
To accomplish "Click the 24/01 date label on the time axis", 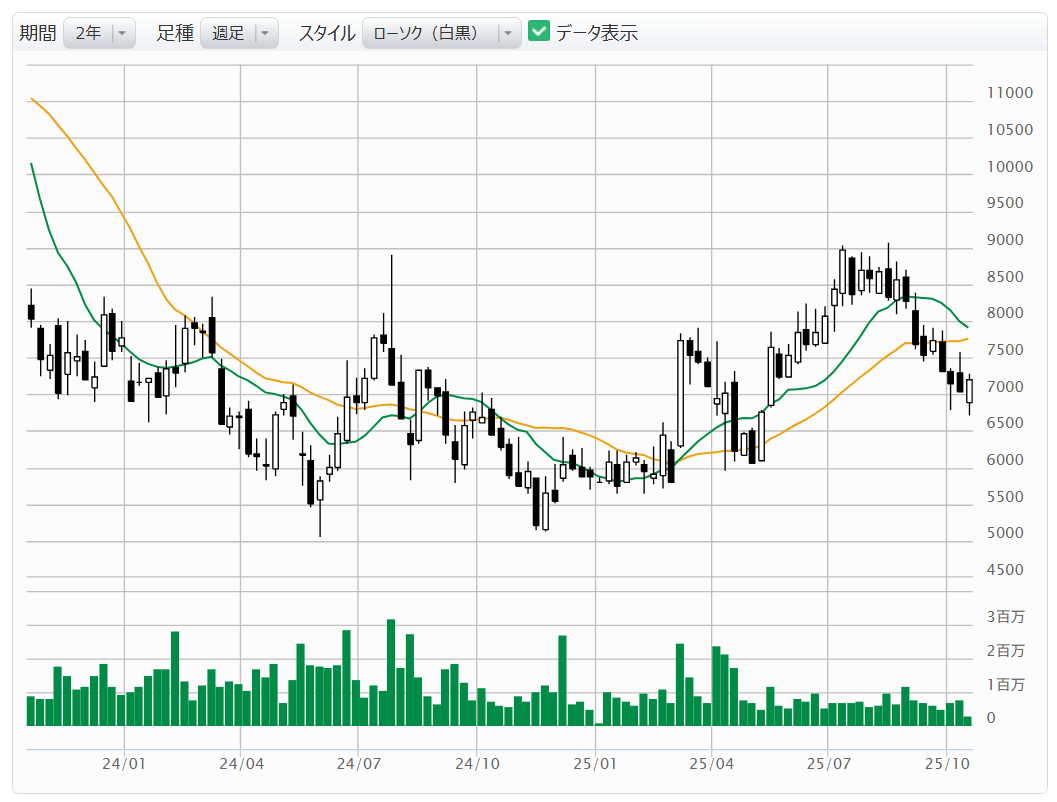I will coord(124,765).
